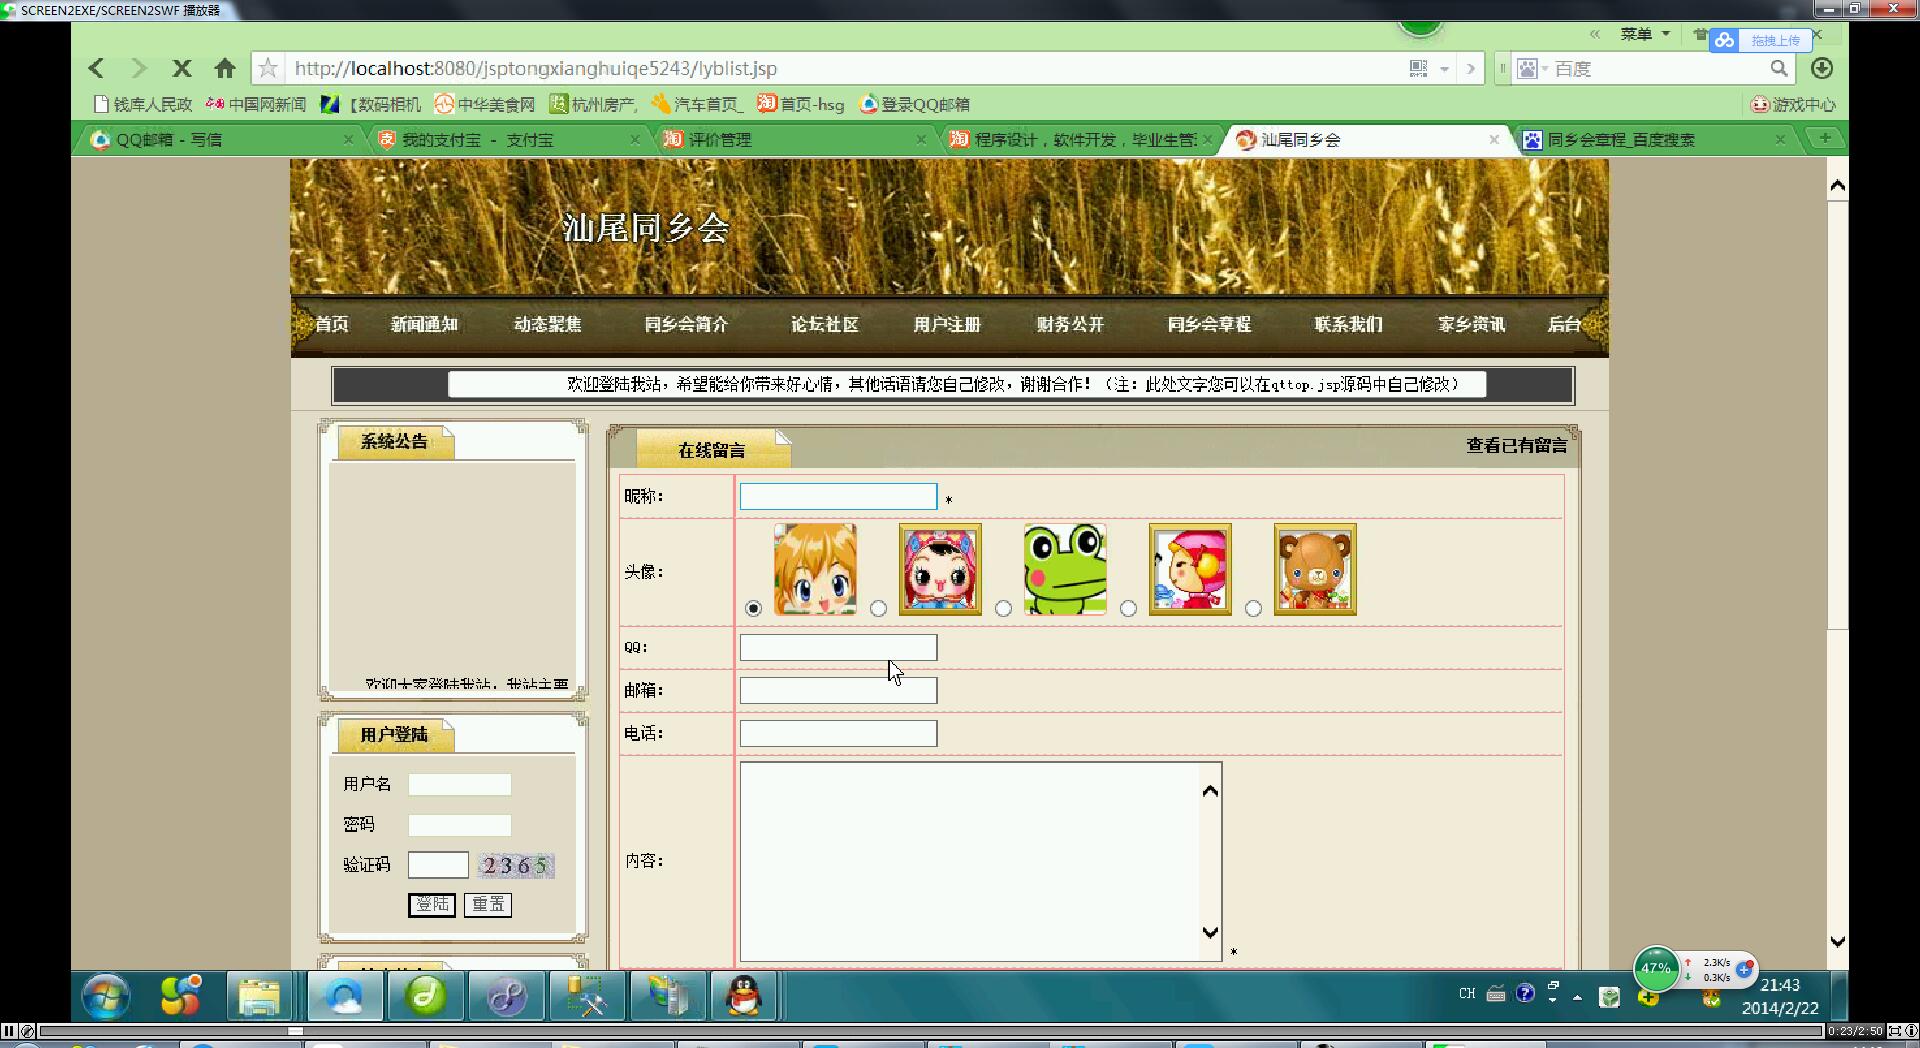Click the content textarea up arrow

point(1210,791)
